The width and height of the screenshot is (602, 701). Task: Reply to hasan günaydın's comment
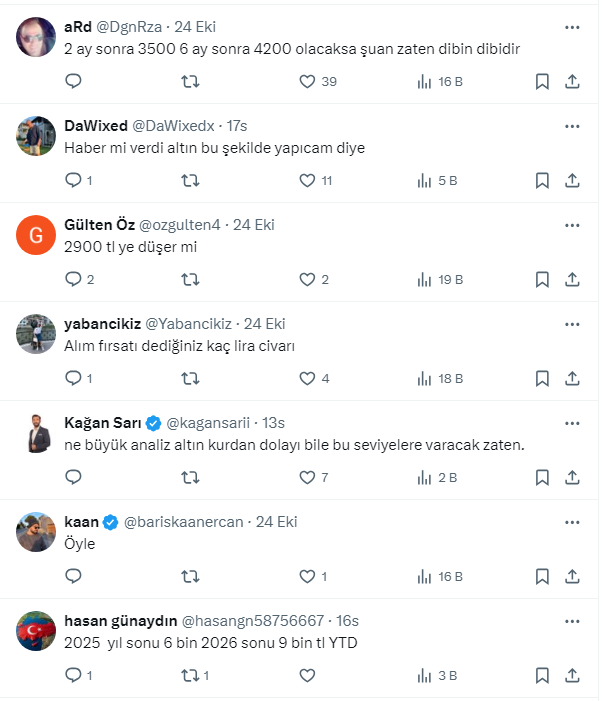coord(73,676)
